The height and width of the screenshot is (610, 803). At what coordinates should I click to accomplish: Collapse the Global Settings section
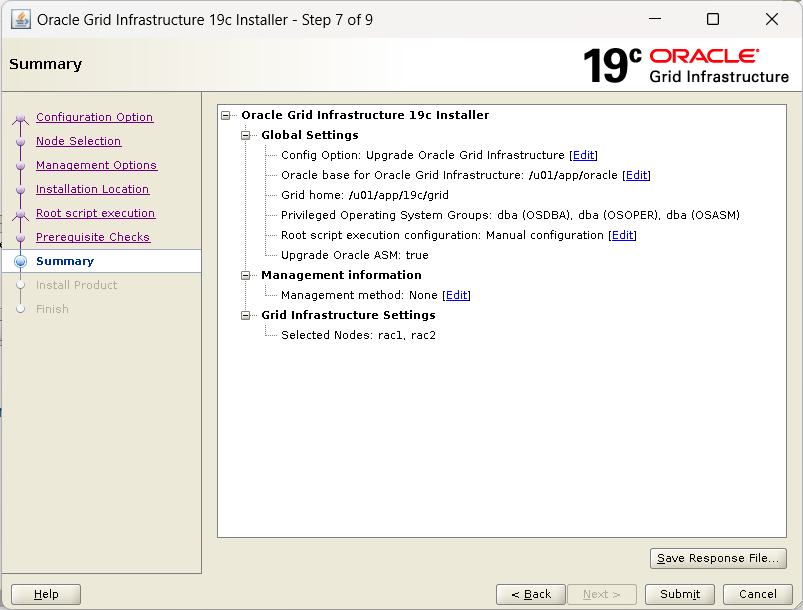(x=246, y=135)
